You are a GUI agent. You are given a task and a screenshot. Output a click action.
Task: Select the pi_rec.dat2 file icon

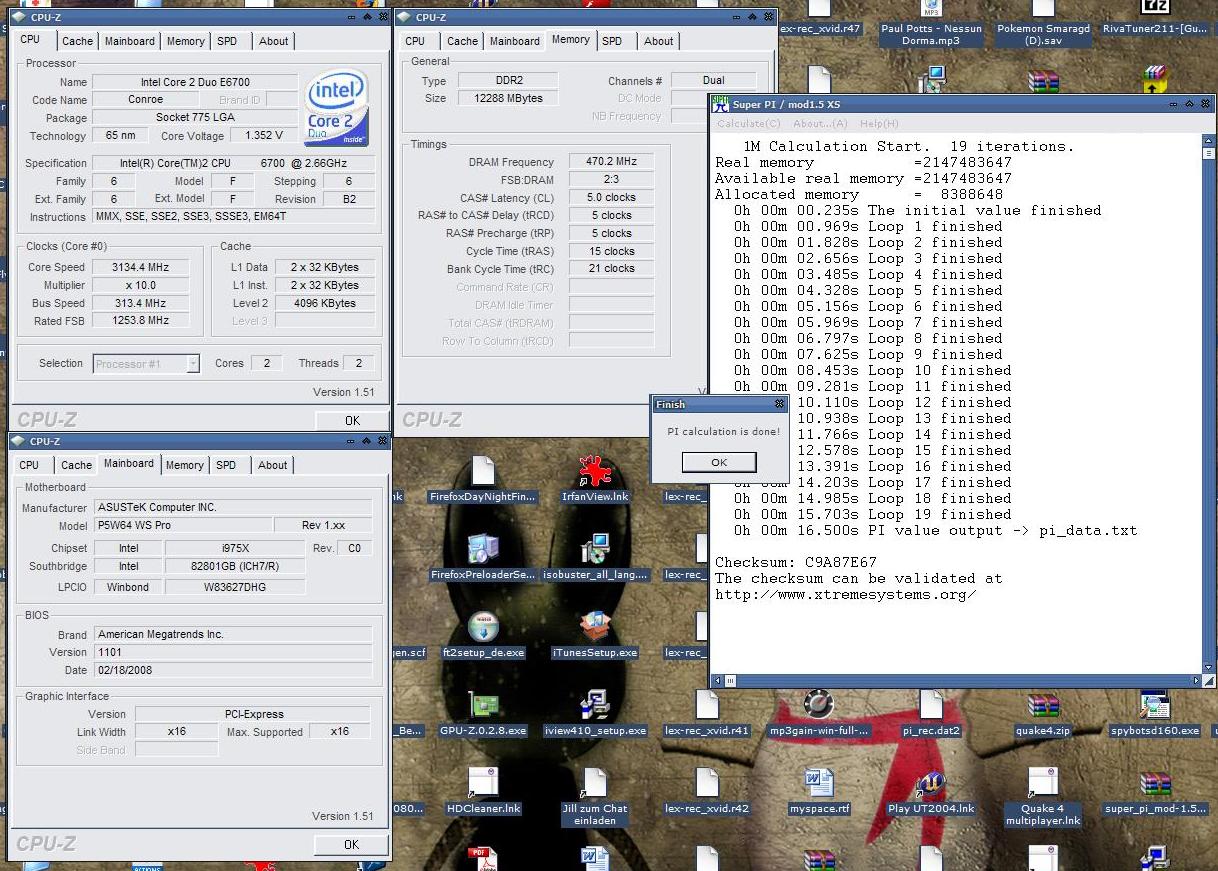coord(931,706)
